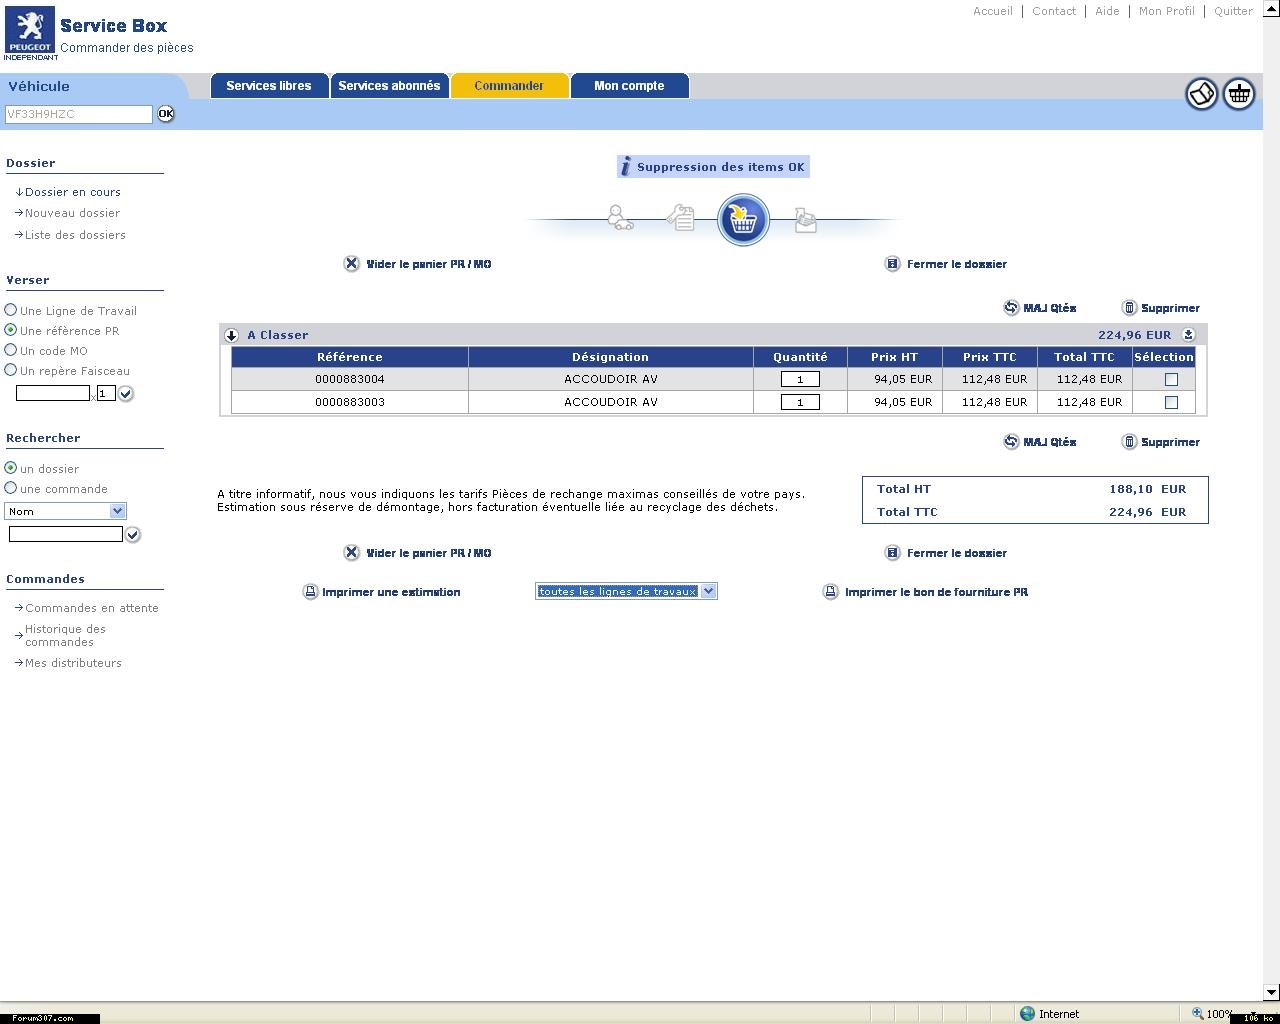Click the printer icon for 'Imprimer une estimation'
The height and width of the screenshot is (1024, 1280).
coord(310,592)
